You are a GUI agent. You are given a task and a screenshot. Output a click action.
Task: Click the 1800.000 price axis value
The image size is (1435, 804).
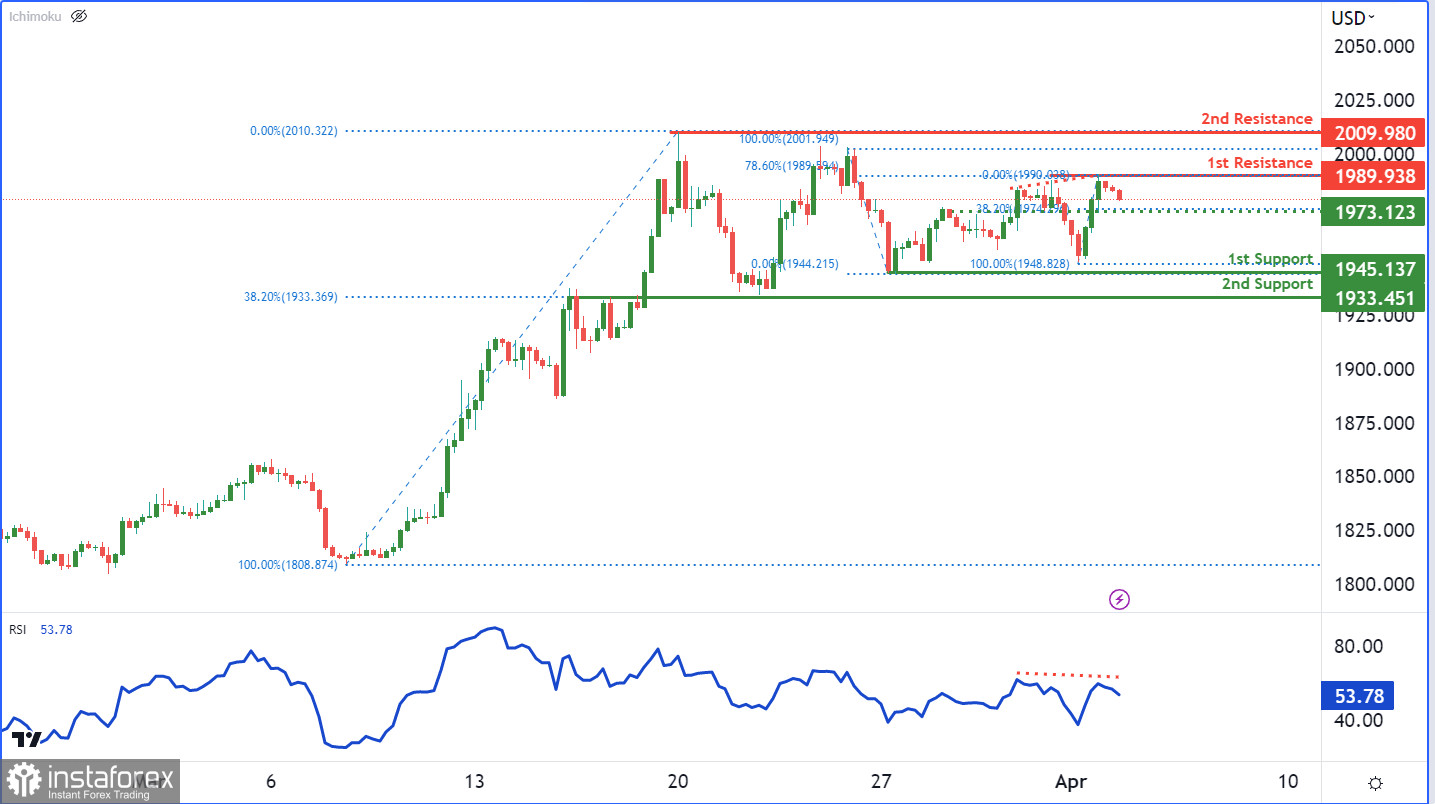point(1373,585)
